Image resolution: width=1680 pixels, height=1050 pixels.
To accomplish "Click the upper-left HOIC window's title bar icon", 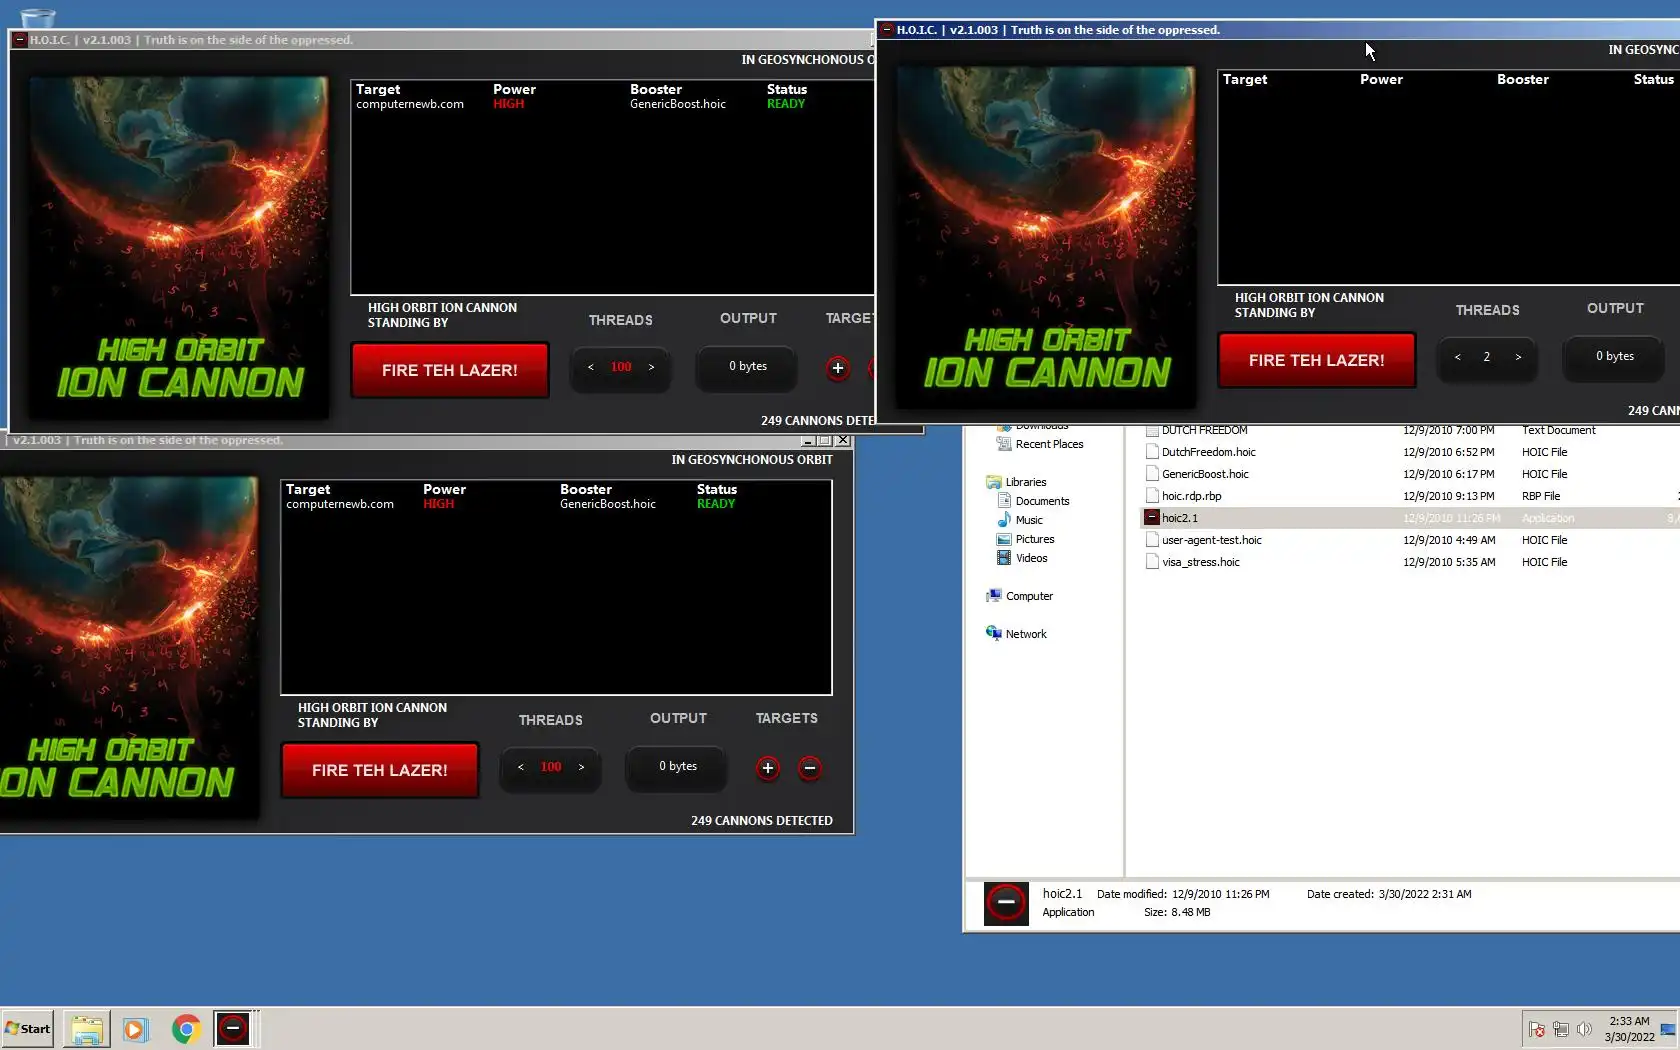I will point(20,40).
